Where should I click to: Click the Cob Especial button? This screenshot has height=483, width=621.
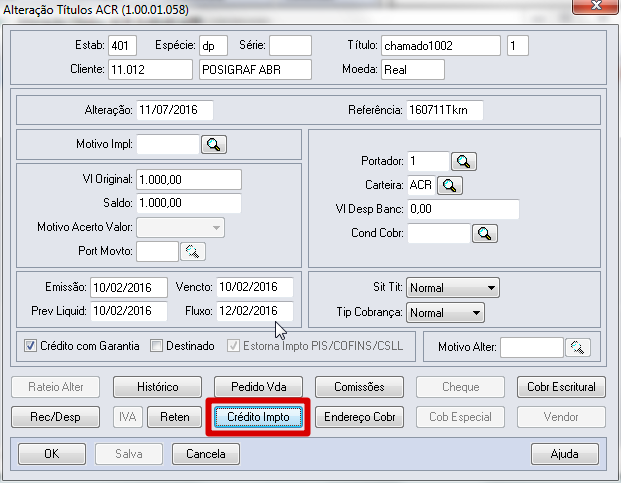pos(461,417)
